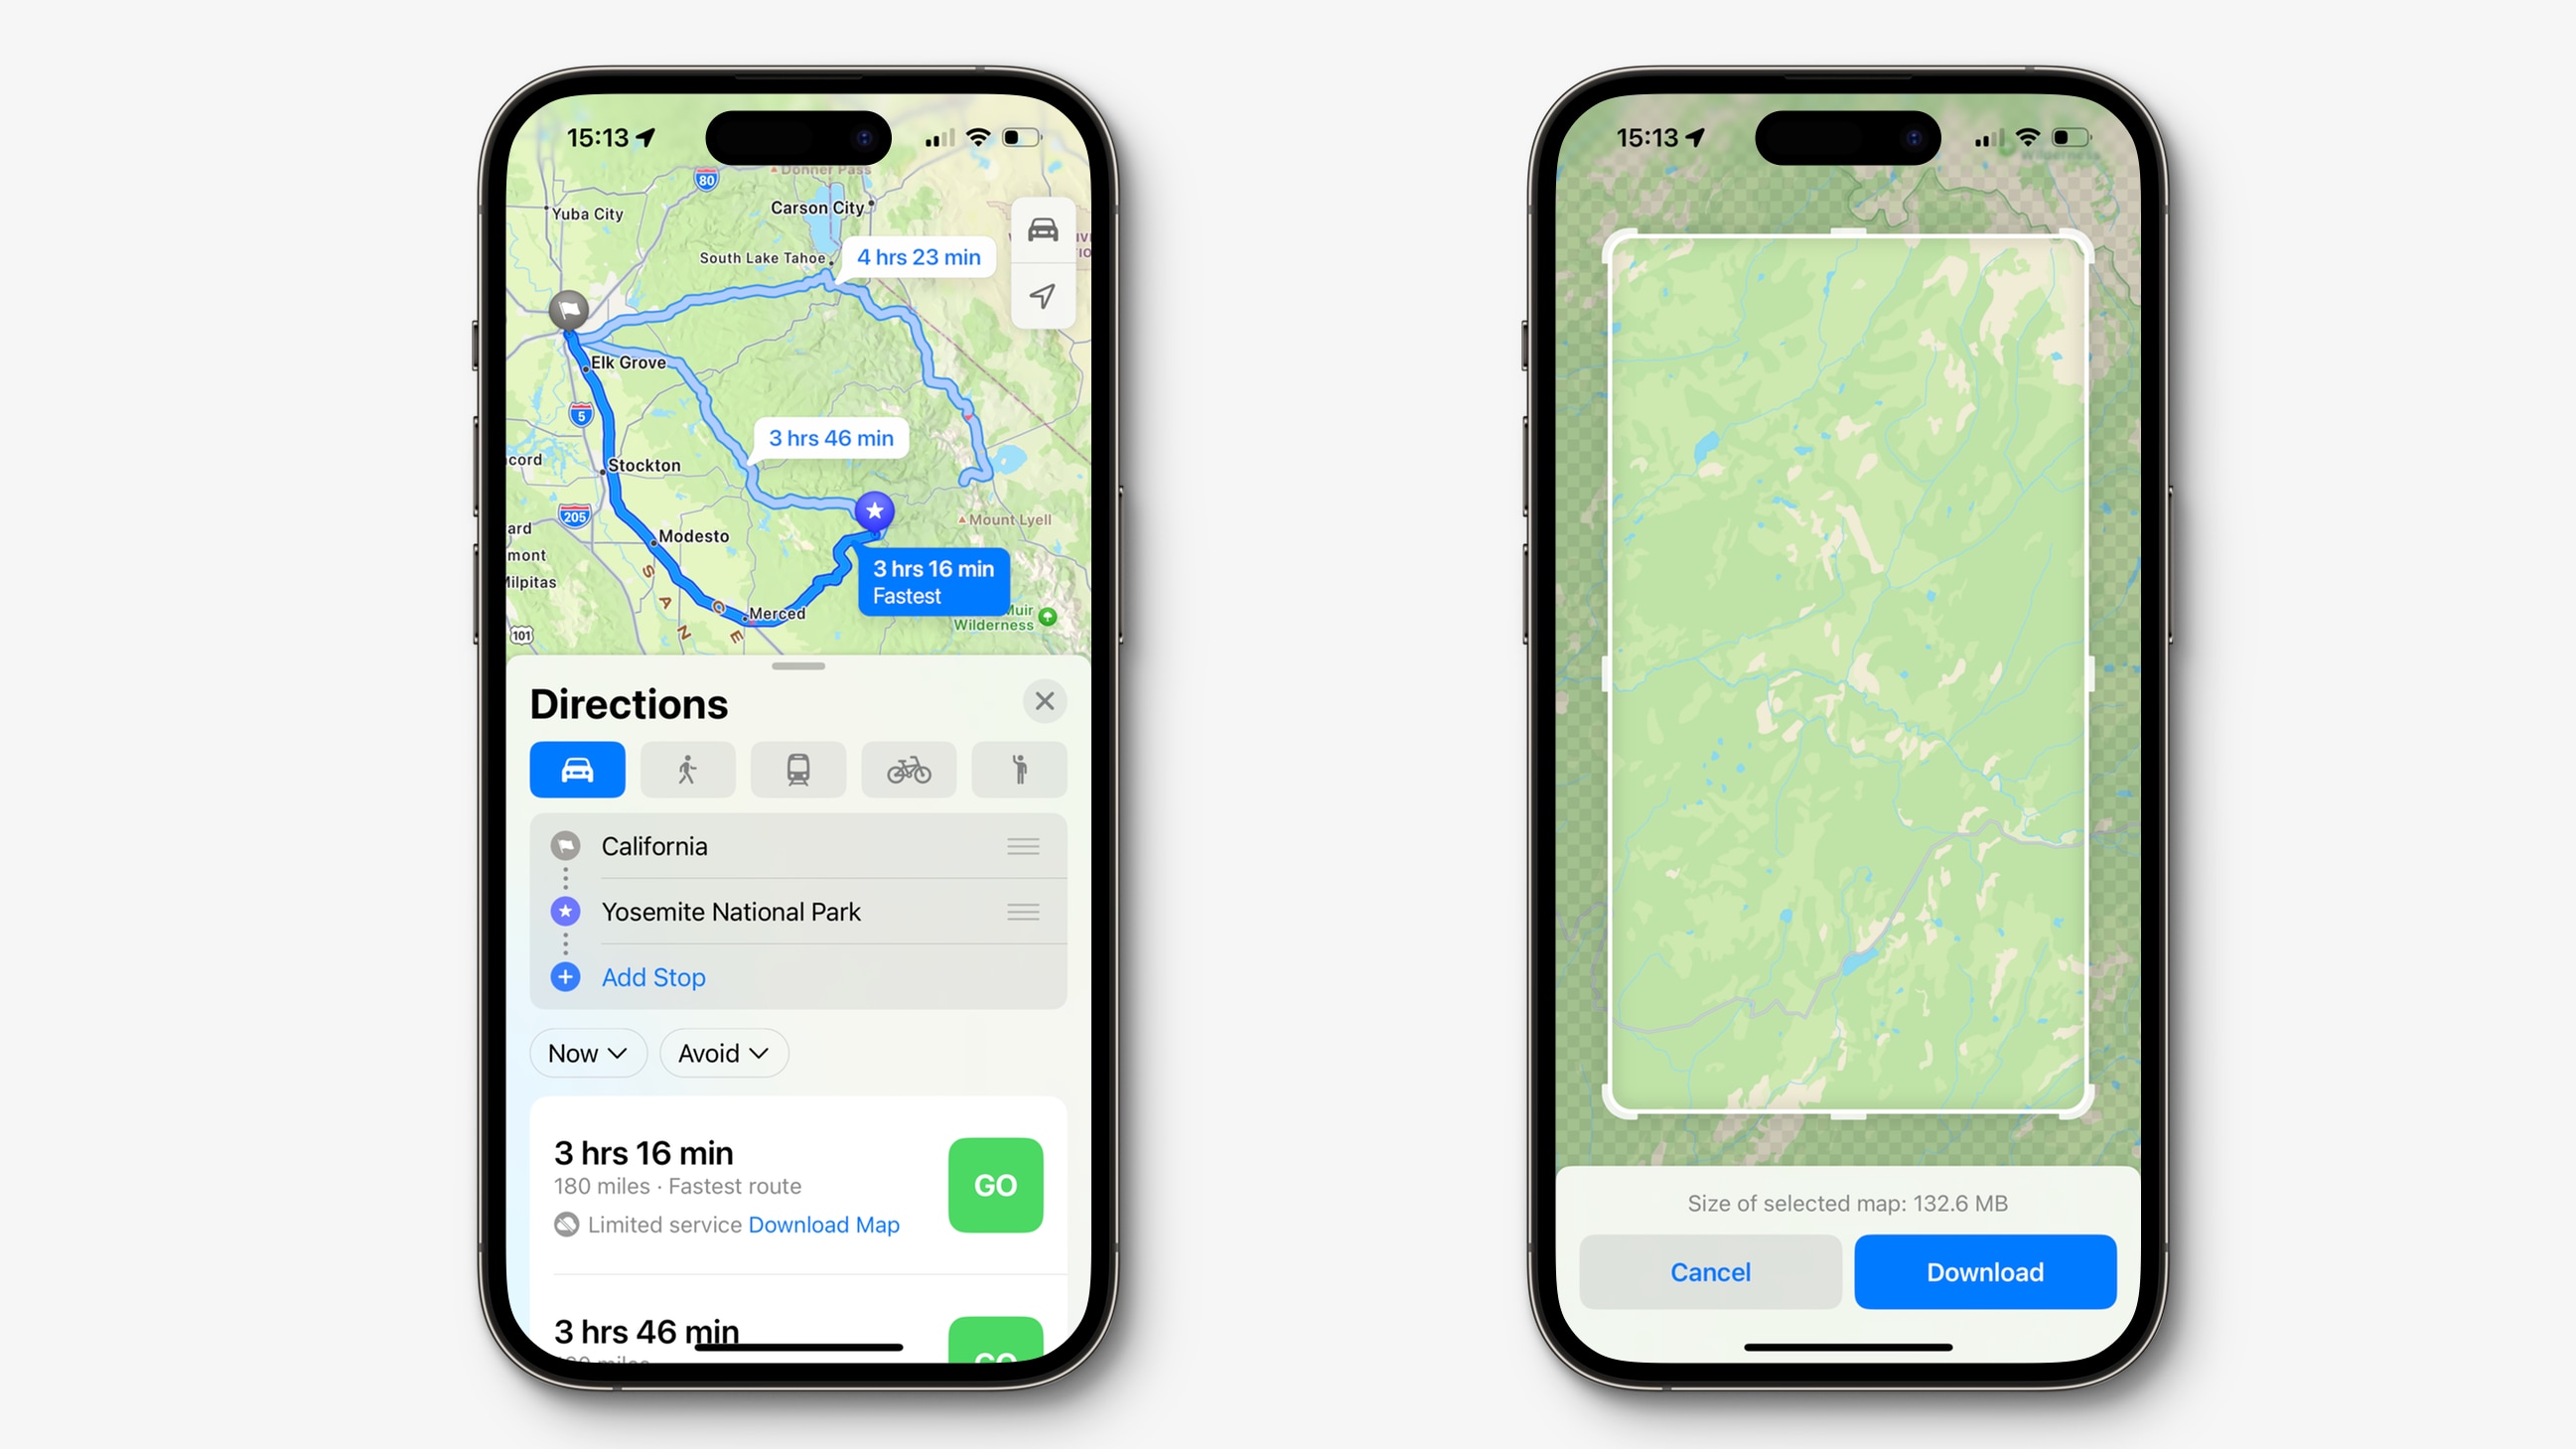Select the walking directions icon
The height and width of the screenshot is (1449, 2576).
(x=686, y=770)
